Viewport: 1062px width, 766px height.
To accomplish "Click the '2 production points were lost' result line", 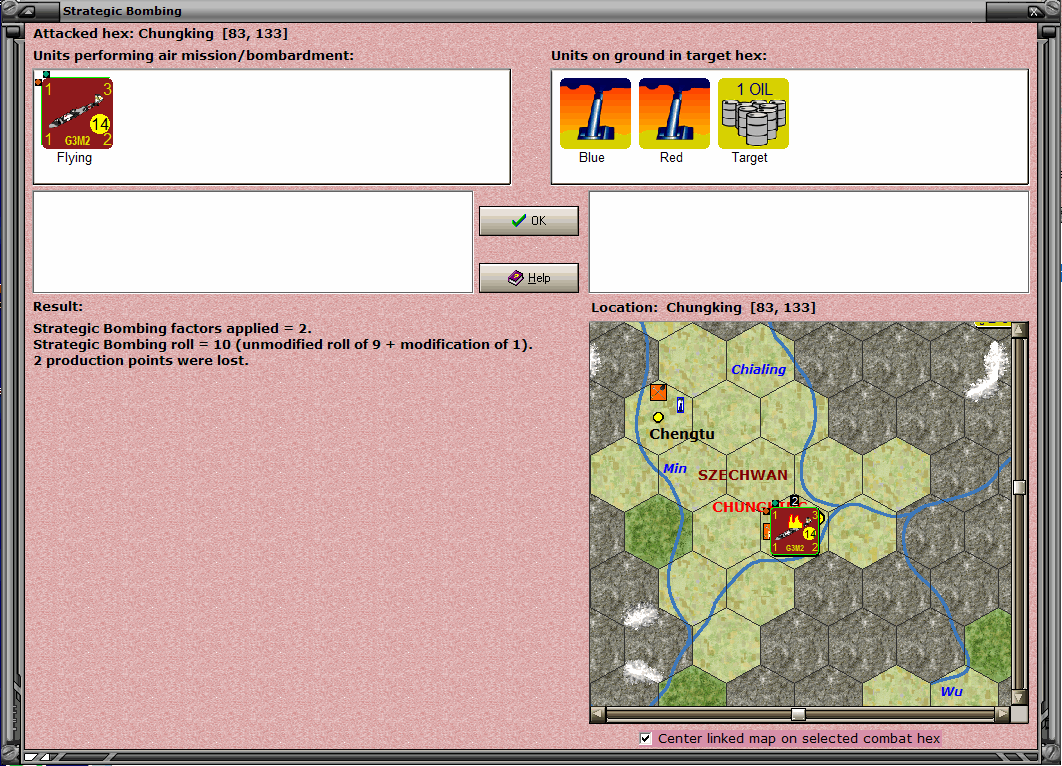I will pos(141,360).
